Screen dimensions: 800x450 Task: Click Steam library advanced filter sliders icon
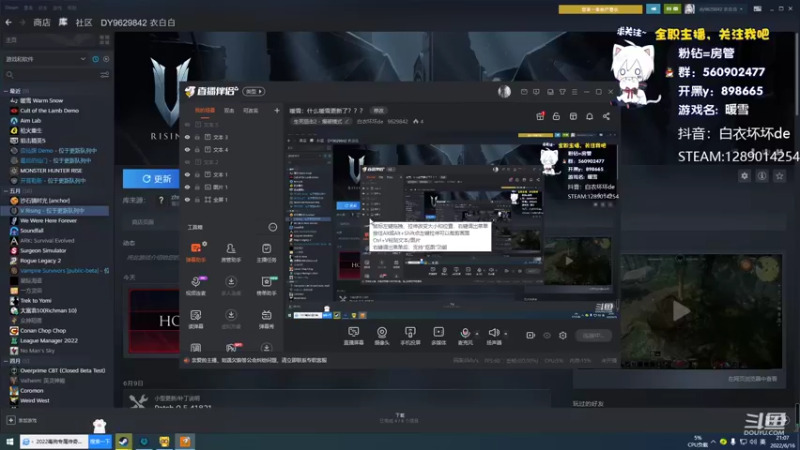[105, 75]
